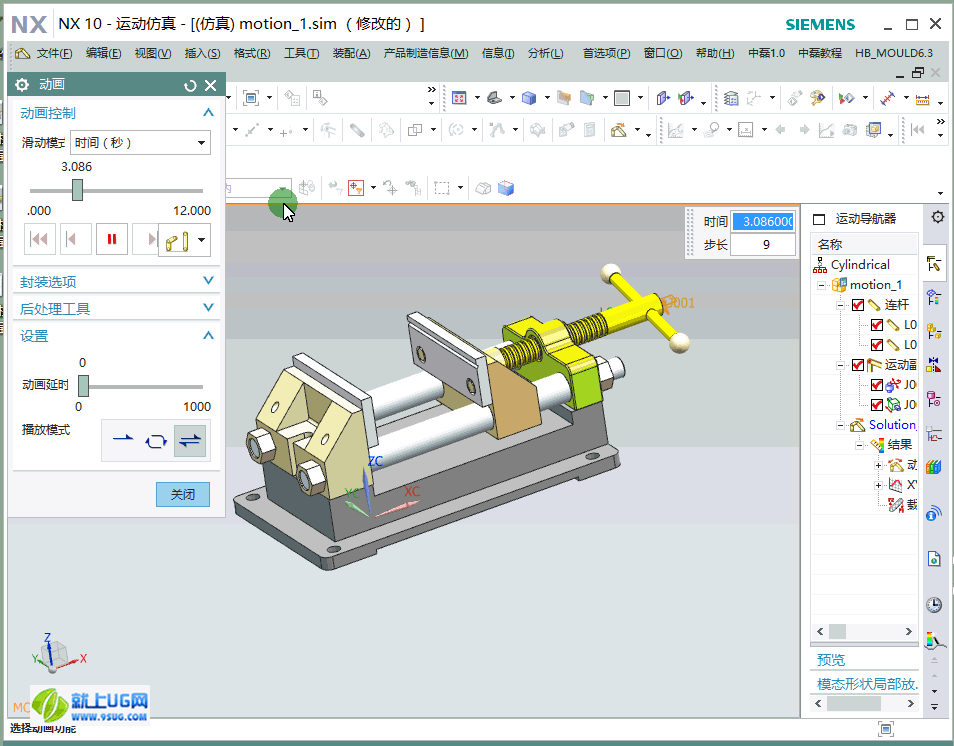
Task: Open the HB_MOULD6.3 menu
Action: 894,54
